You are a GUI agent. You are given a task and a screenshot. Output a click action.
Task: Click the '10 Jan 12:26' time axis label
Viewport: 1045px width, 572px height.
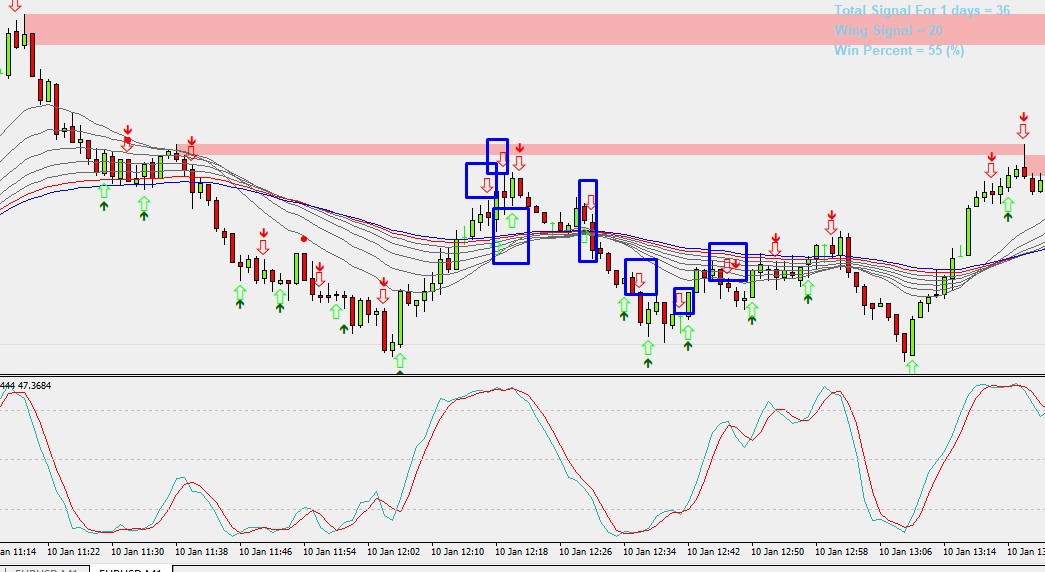pos(585,552)
